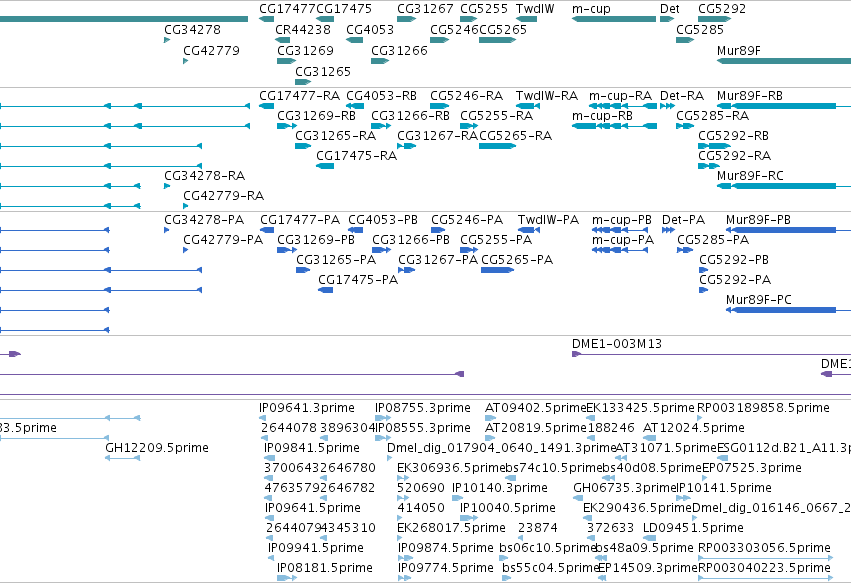The image size is (851, 583).
Task: Select EST IP09841.5prime
Action: (269, 458)
